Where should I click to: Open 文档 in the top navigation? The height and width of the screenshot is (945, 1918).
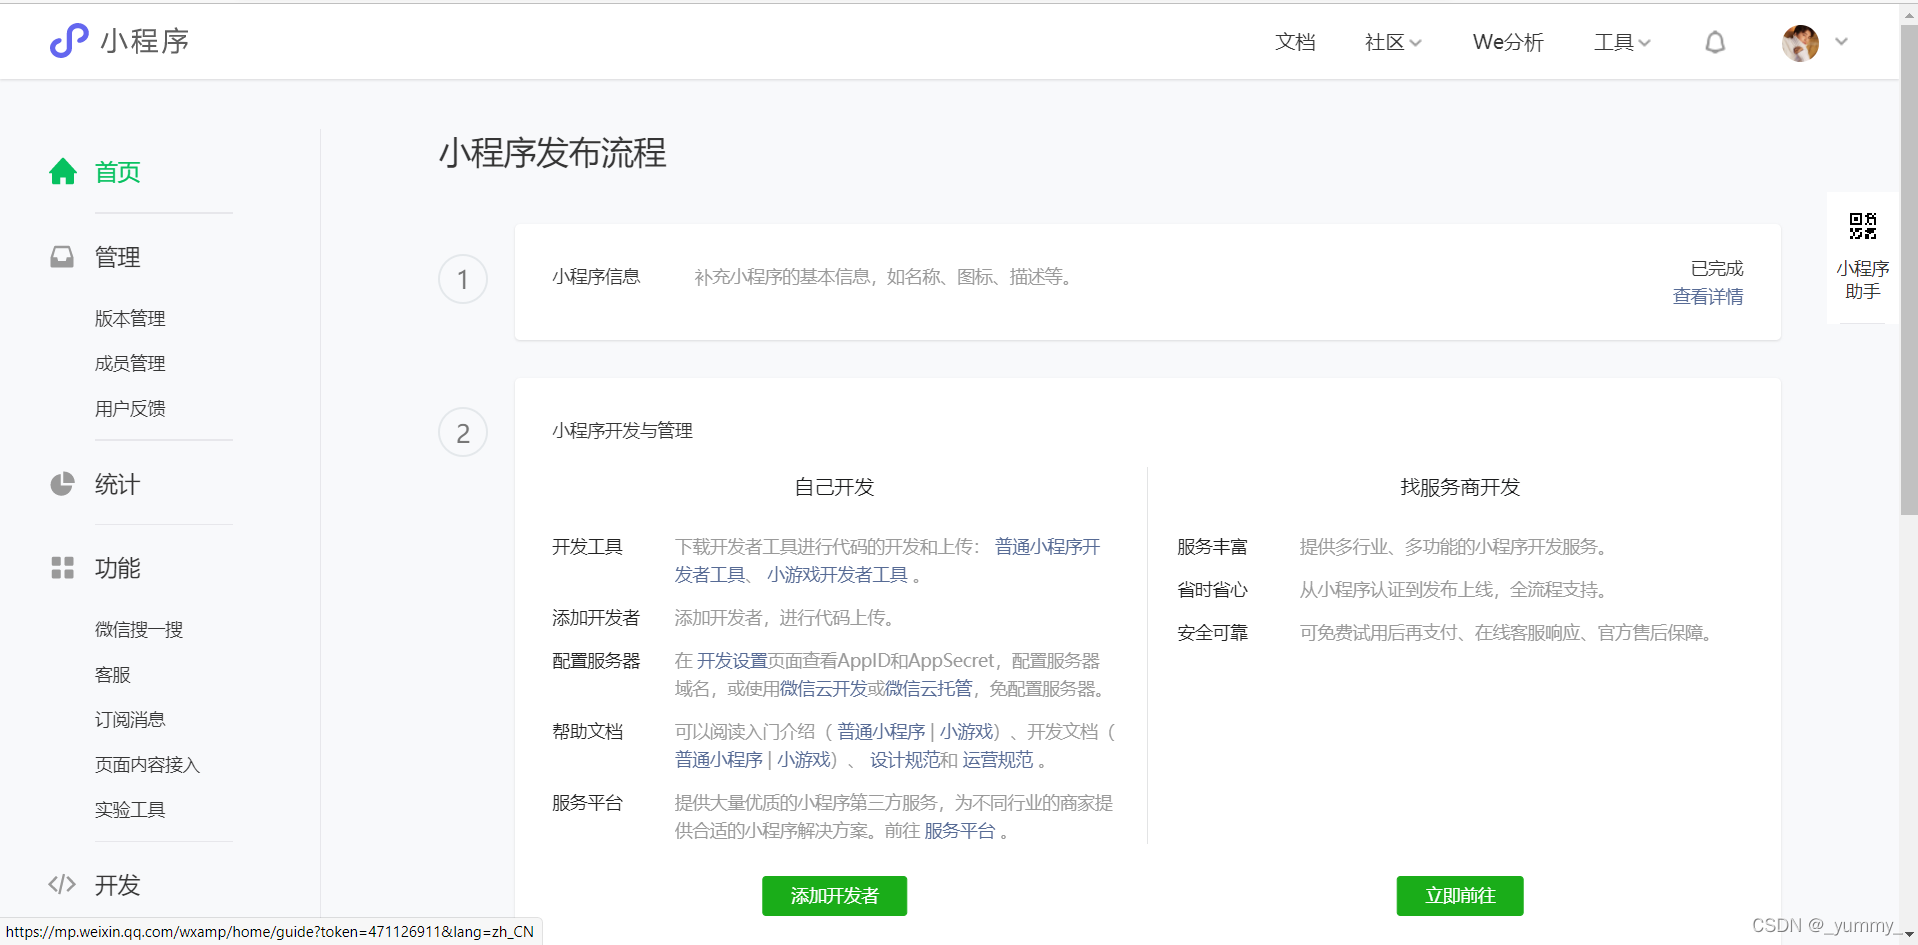1295,42
